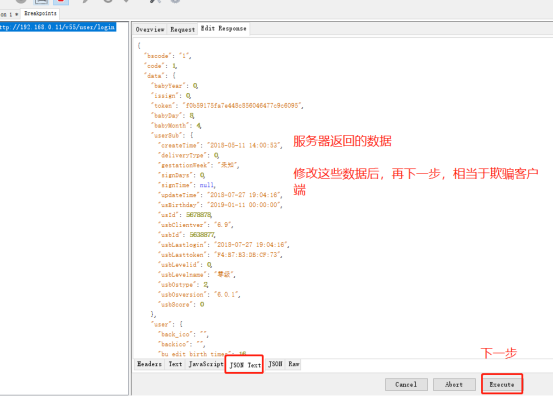This screenshot has height=396, width=554.
Task: Switch to the JavaScript view tab
Action: 206,364
